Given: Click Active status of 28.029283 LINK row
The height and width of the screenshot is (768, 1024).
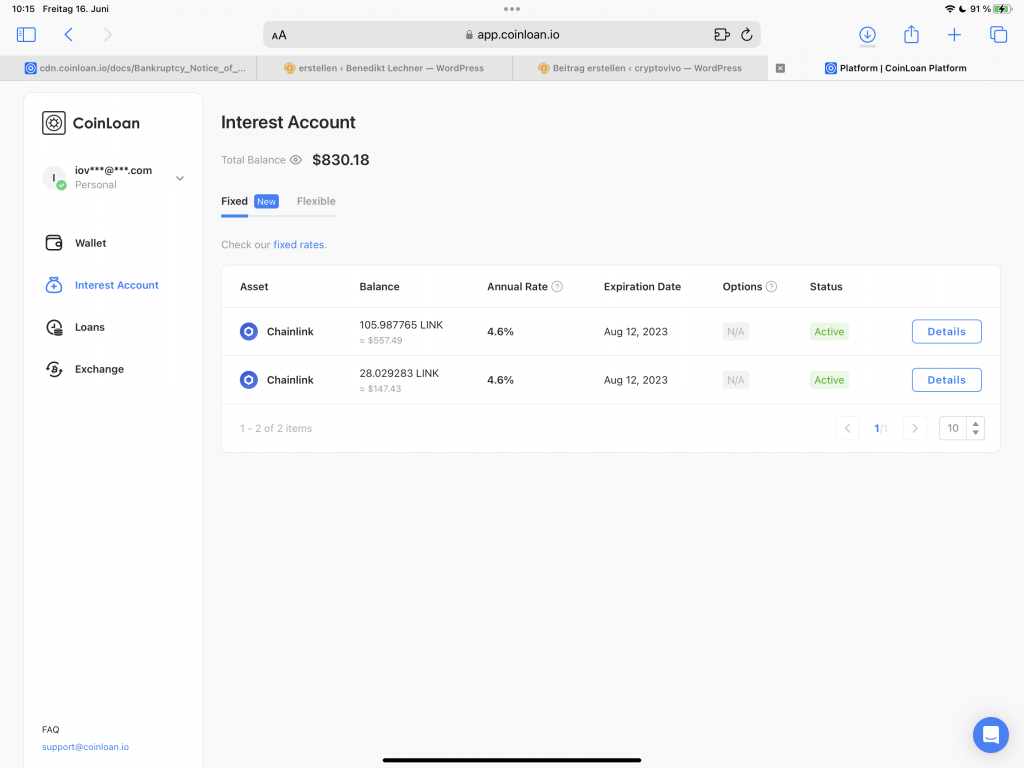Looking at the screenshot, I should [829, 380].
